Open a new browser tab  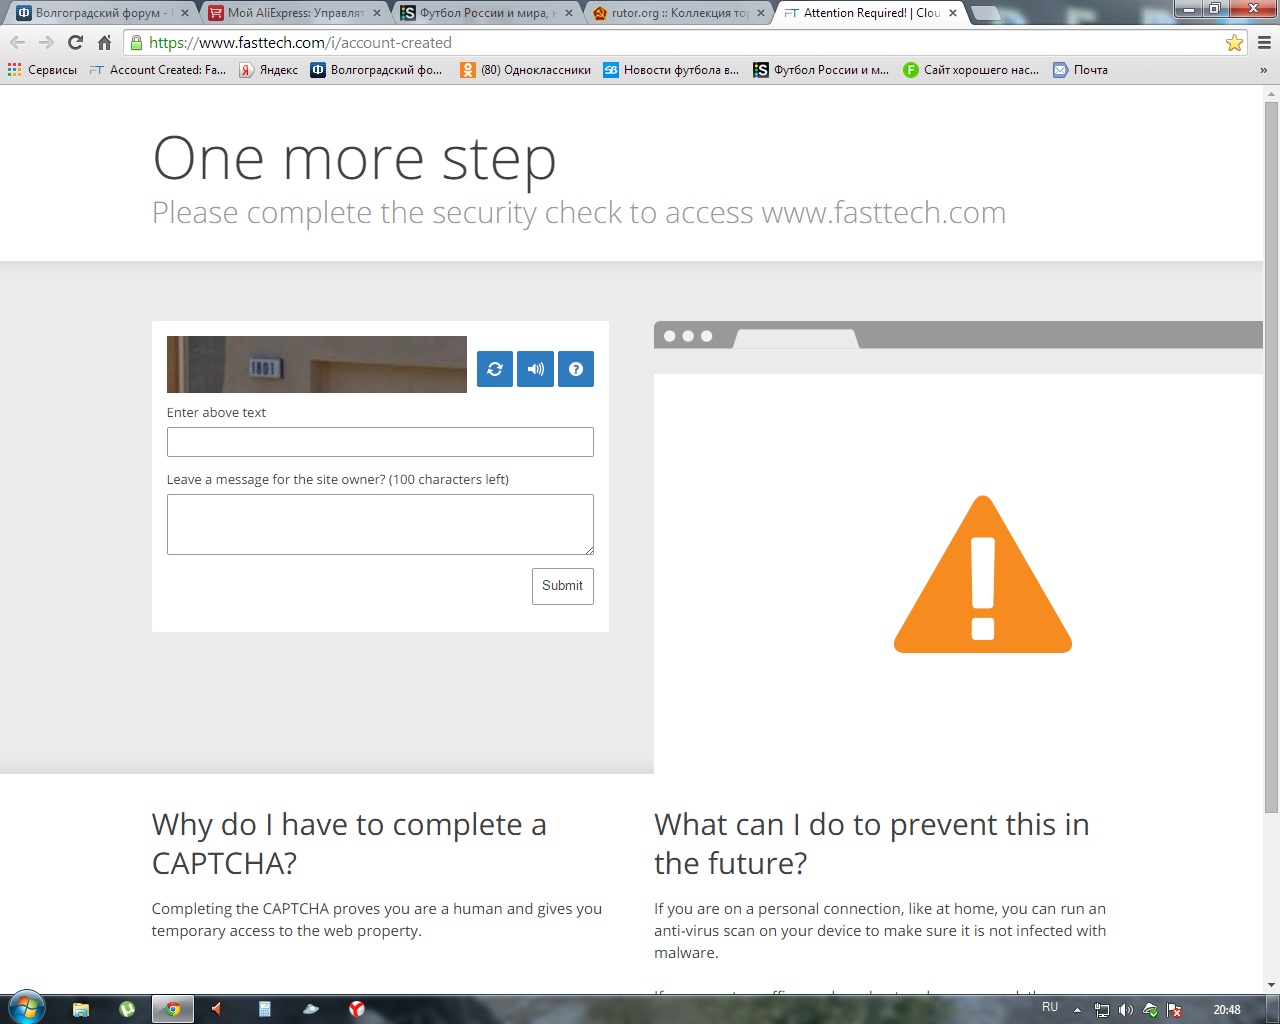[x=985, y=13]
